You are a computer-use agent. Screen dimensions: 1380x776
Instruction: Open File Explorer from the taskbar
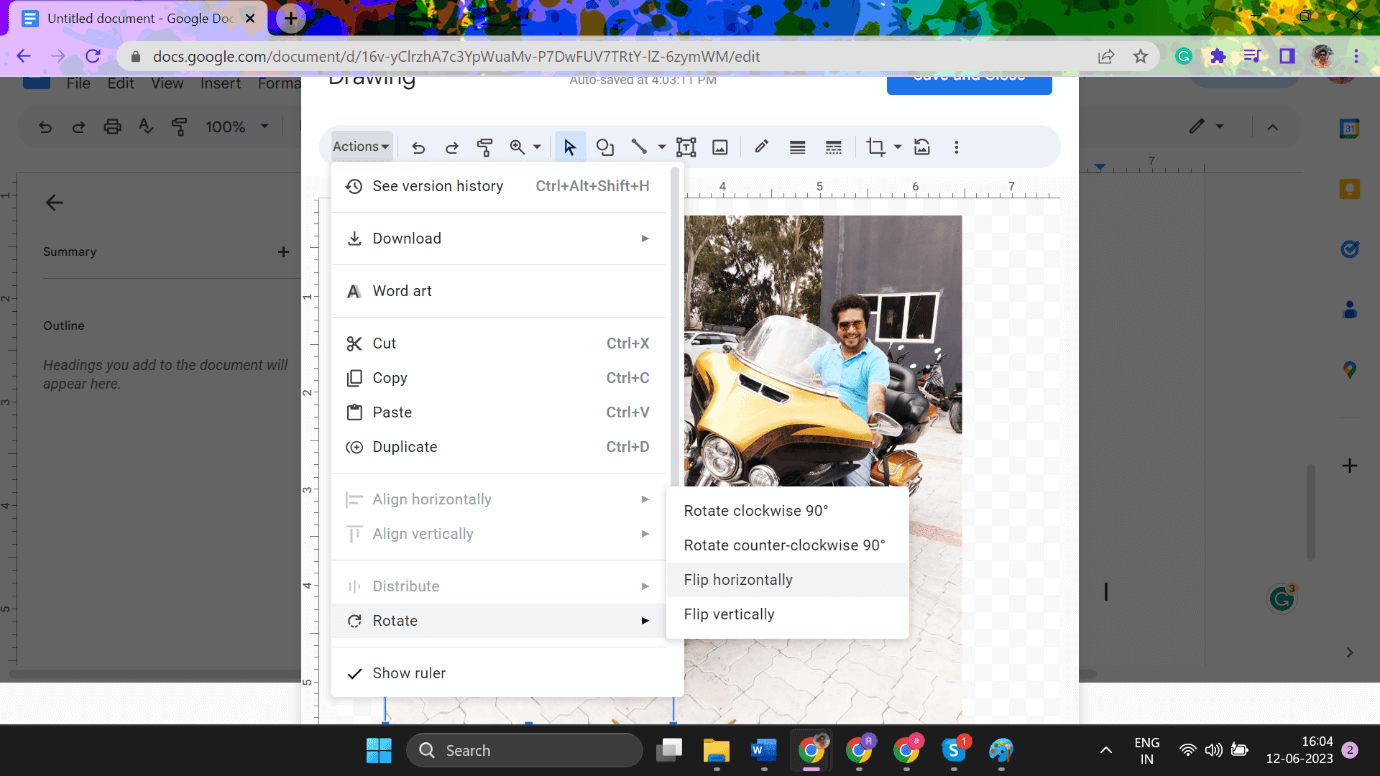716,750
